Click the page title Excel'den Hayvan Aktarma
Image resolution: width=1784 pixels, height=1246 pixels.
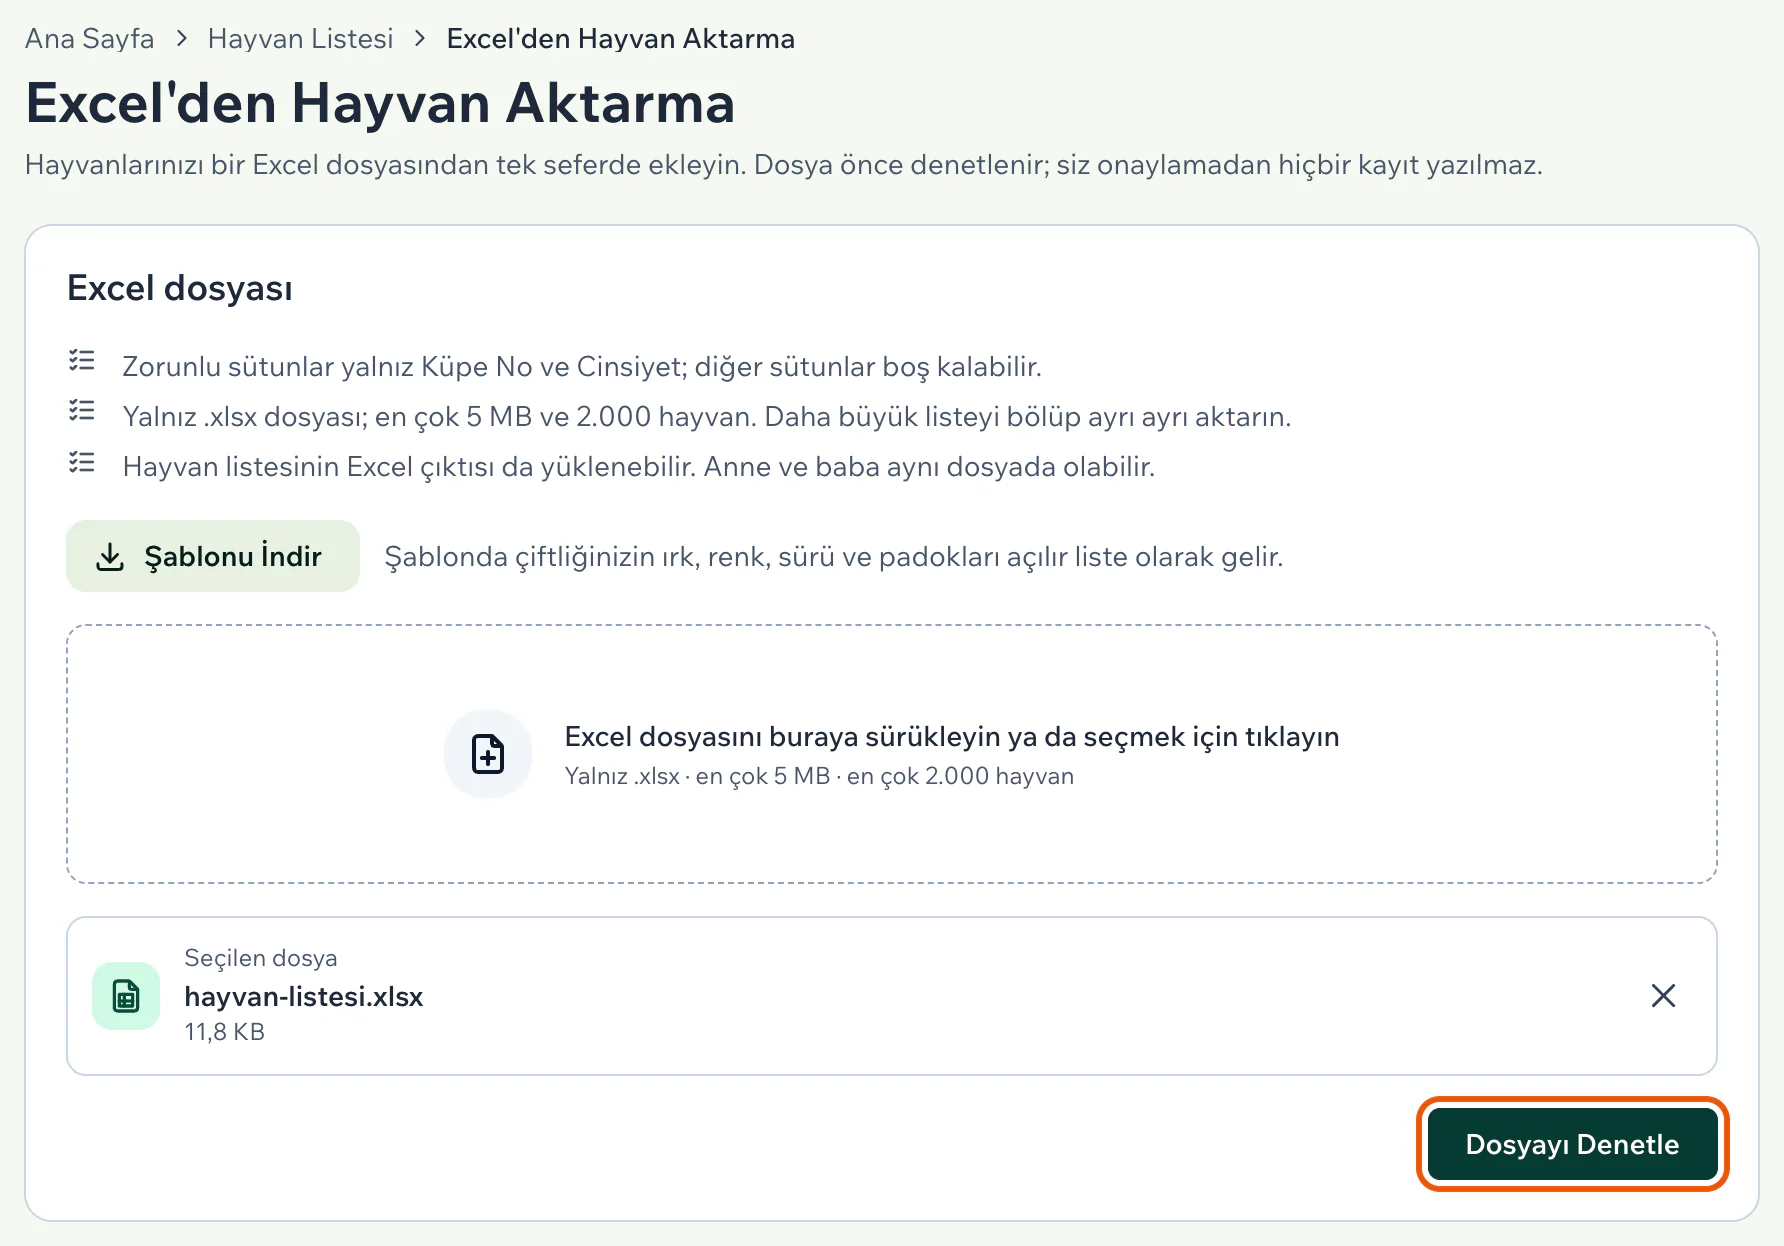(x=380, y=103)
